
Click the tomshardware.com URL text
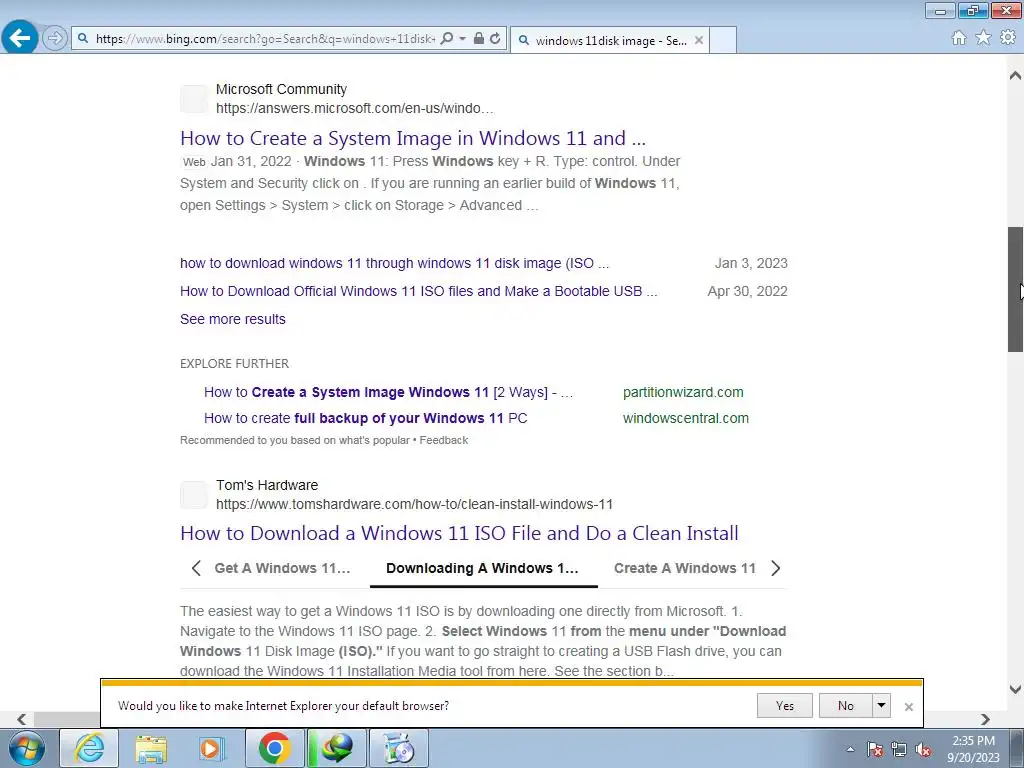click(x=414, y=504)
